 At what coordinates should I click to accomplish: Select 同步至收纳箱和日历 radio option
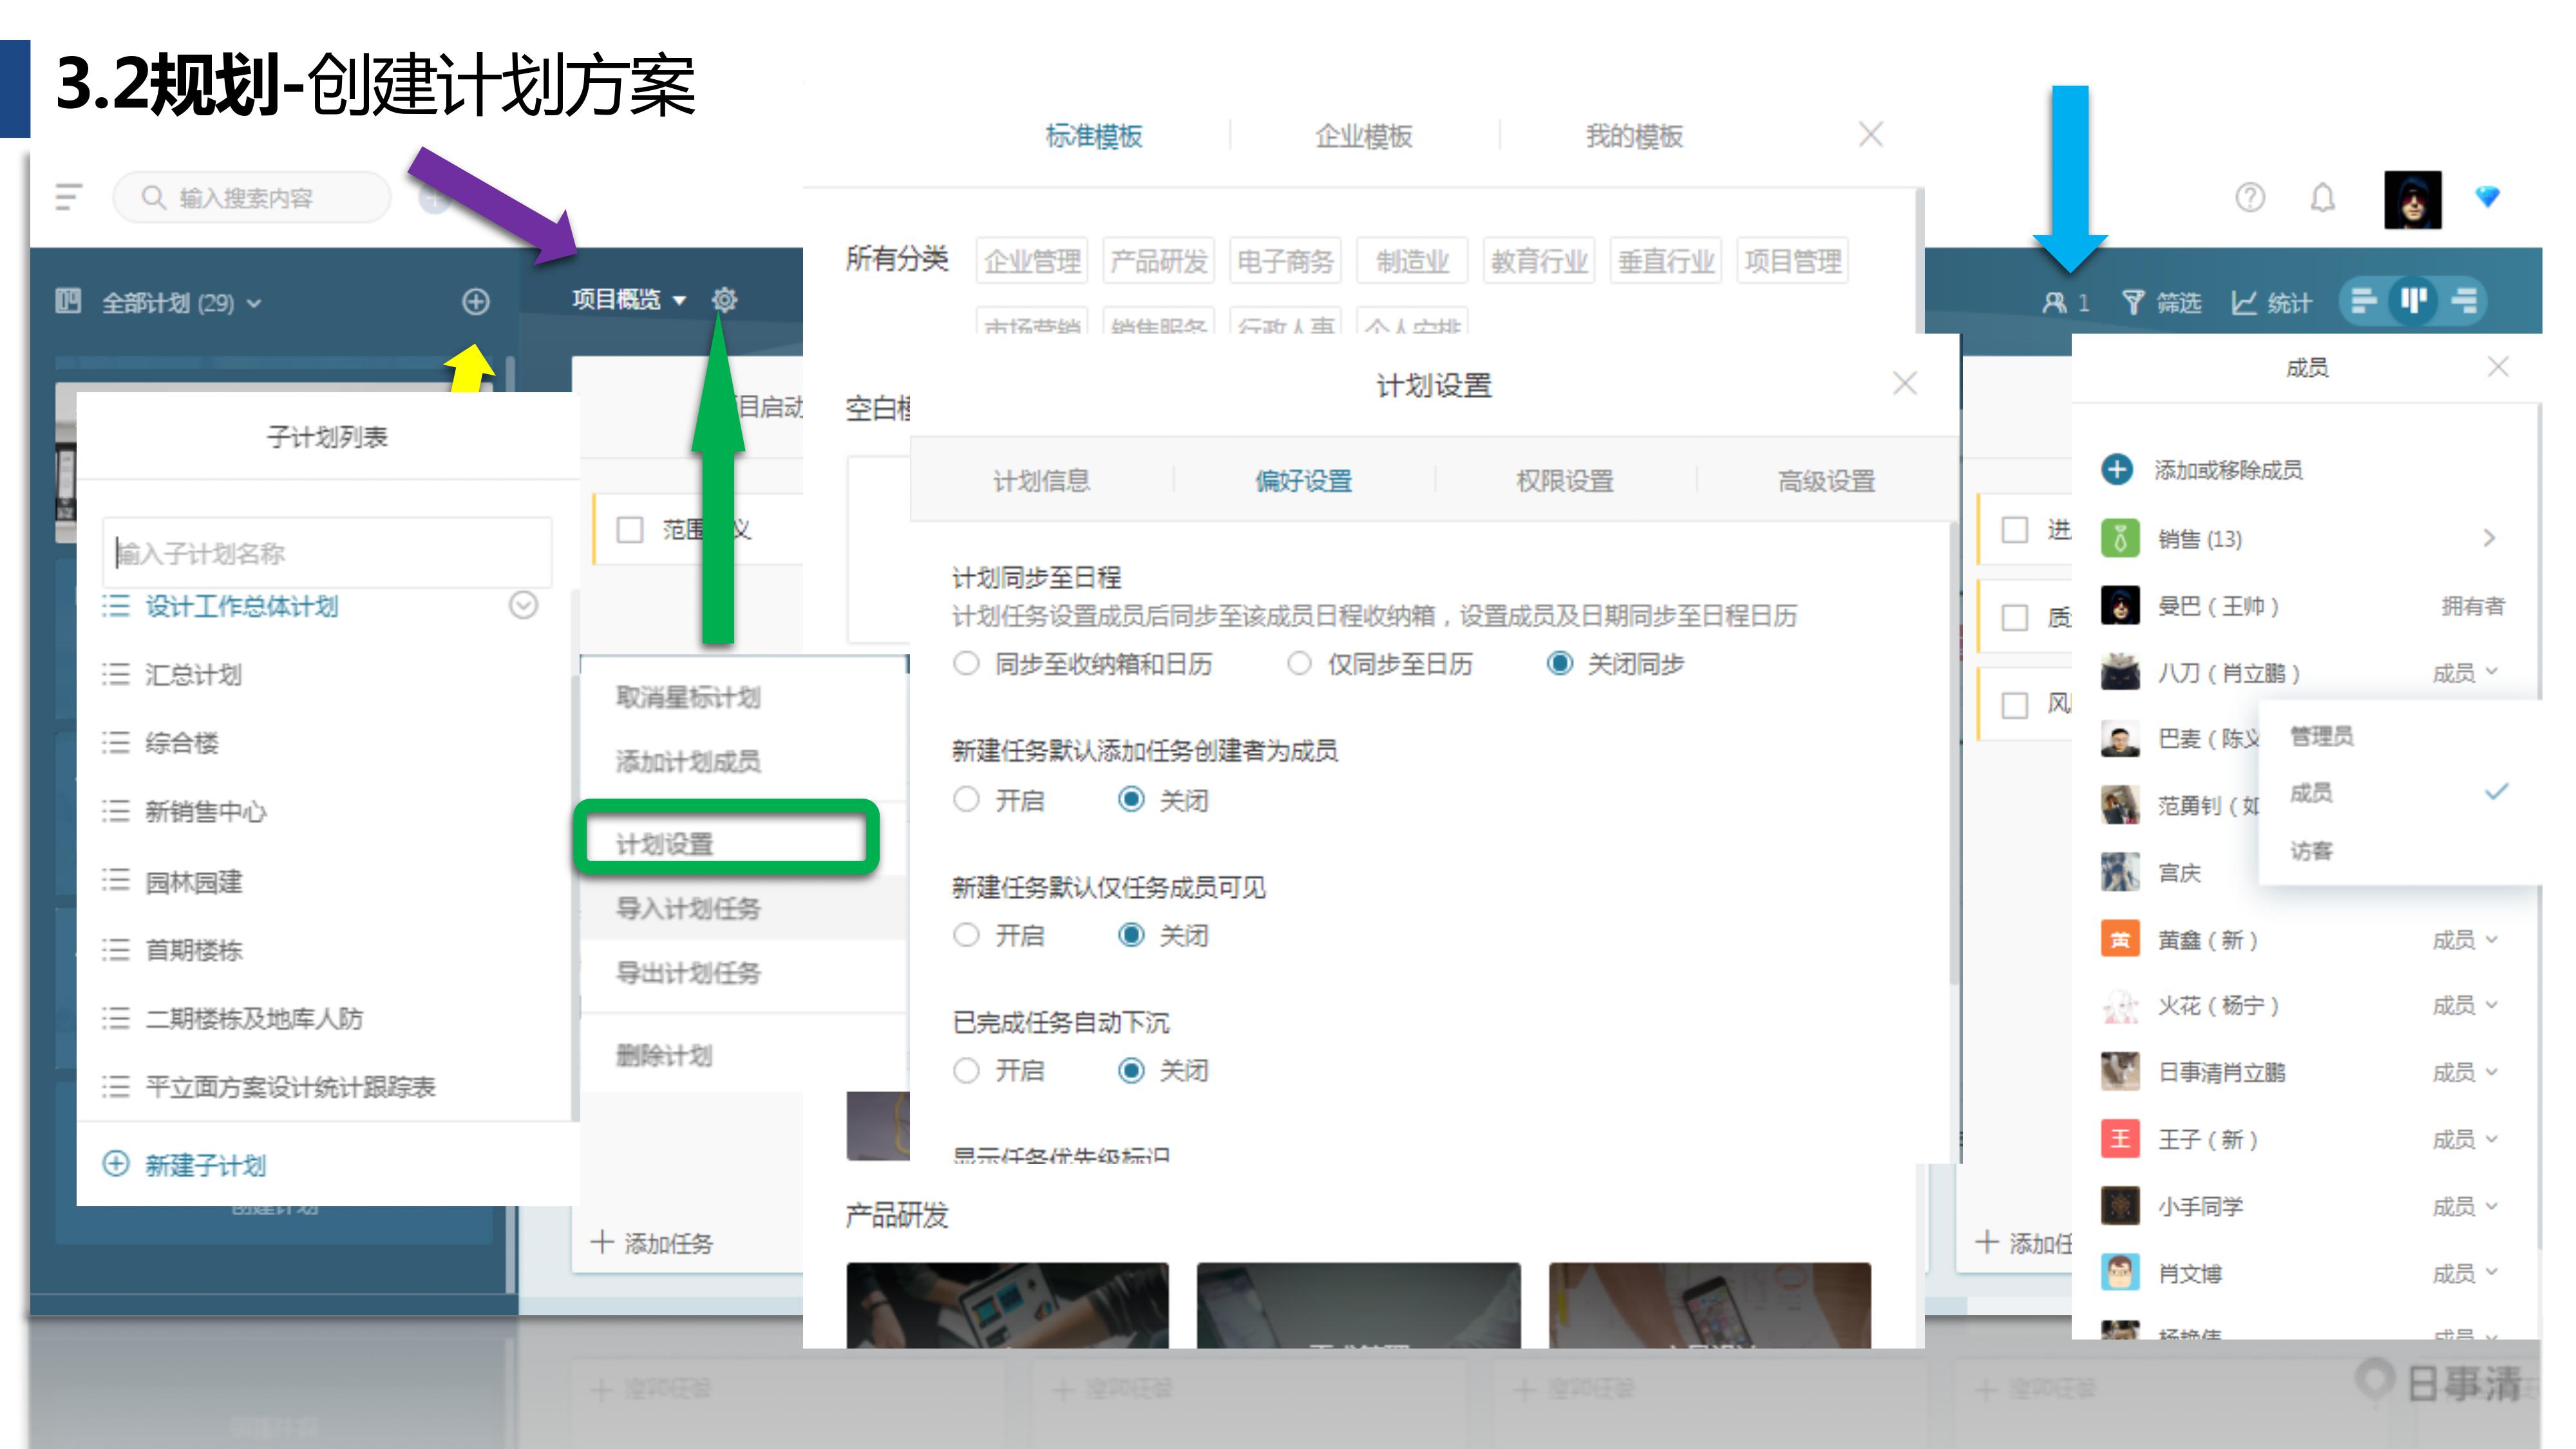click(966, 663)
